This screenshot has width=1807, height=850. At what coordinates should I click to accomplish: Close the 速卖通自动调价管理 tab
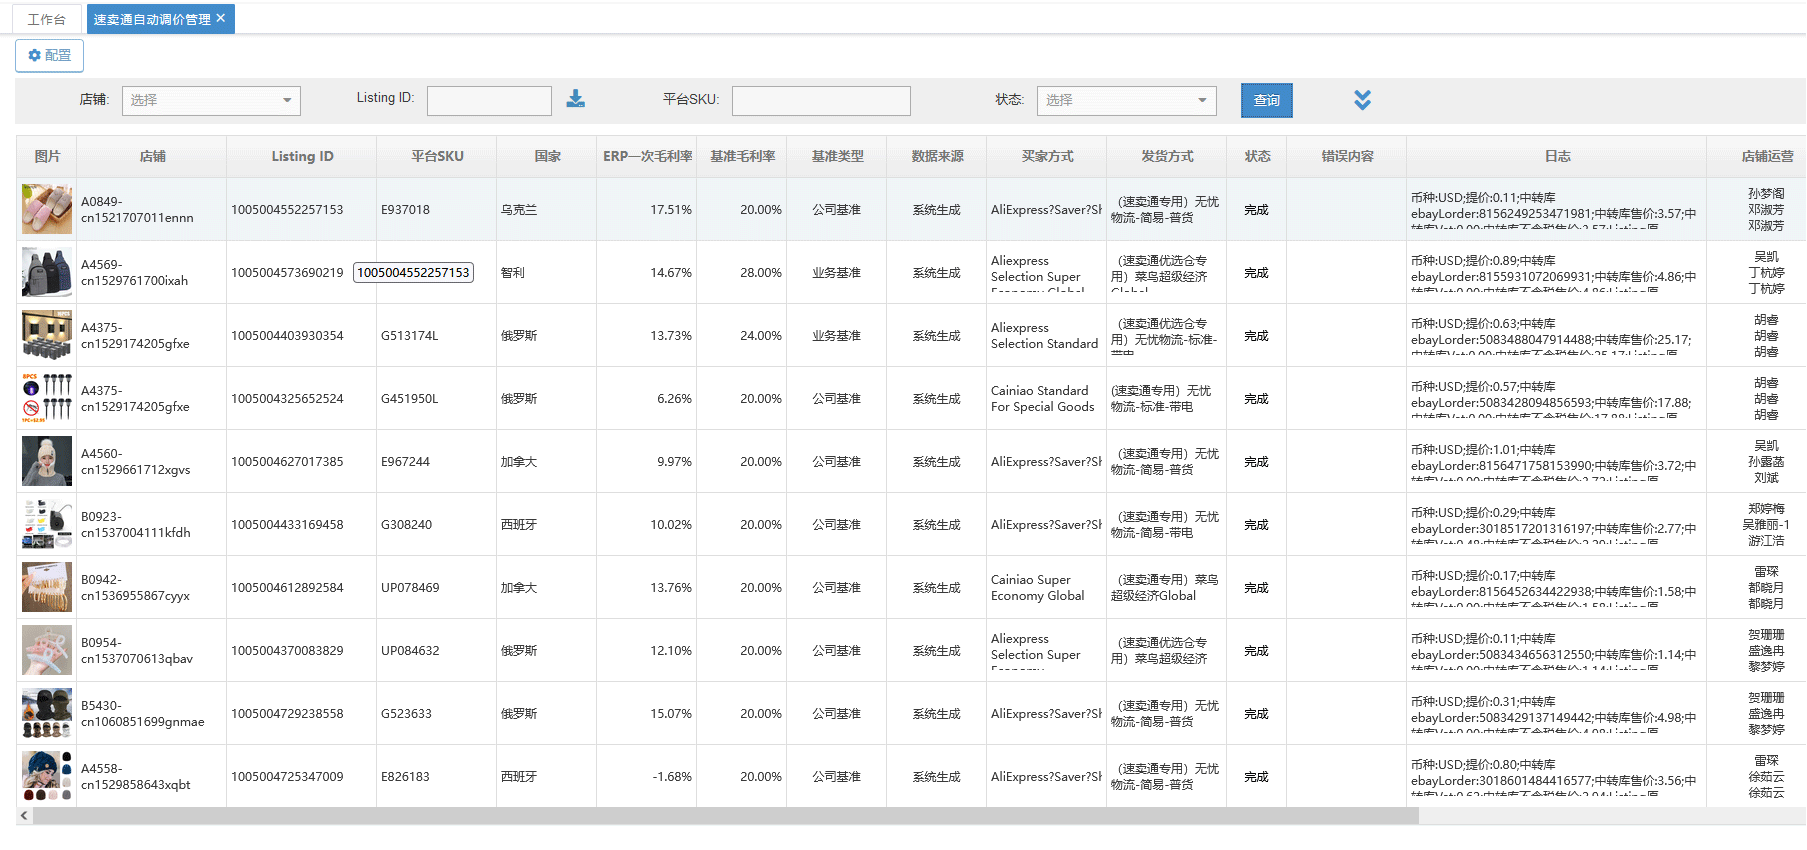[221, 18]
